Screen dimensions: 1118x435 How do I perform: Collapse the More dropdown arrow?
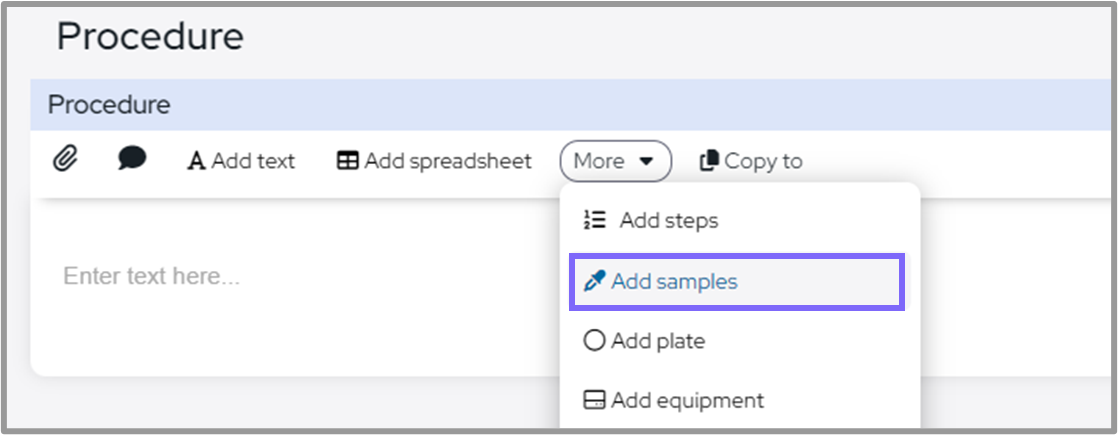pos(646,161)
